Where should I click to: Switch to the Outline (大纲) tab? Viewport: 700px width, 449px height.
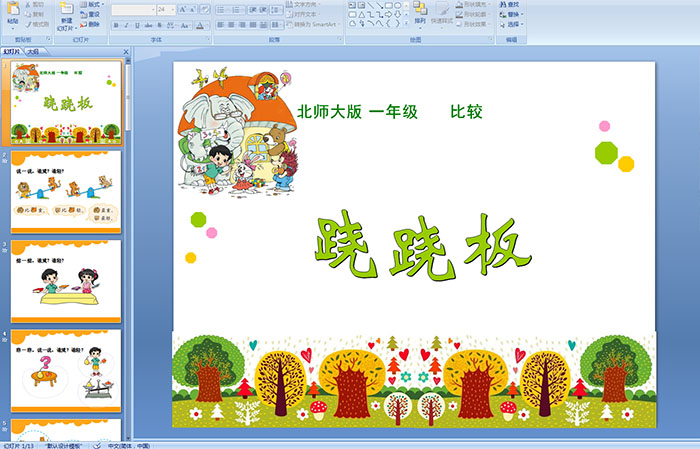33,52
